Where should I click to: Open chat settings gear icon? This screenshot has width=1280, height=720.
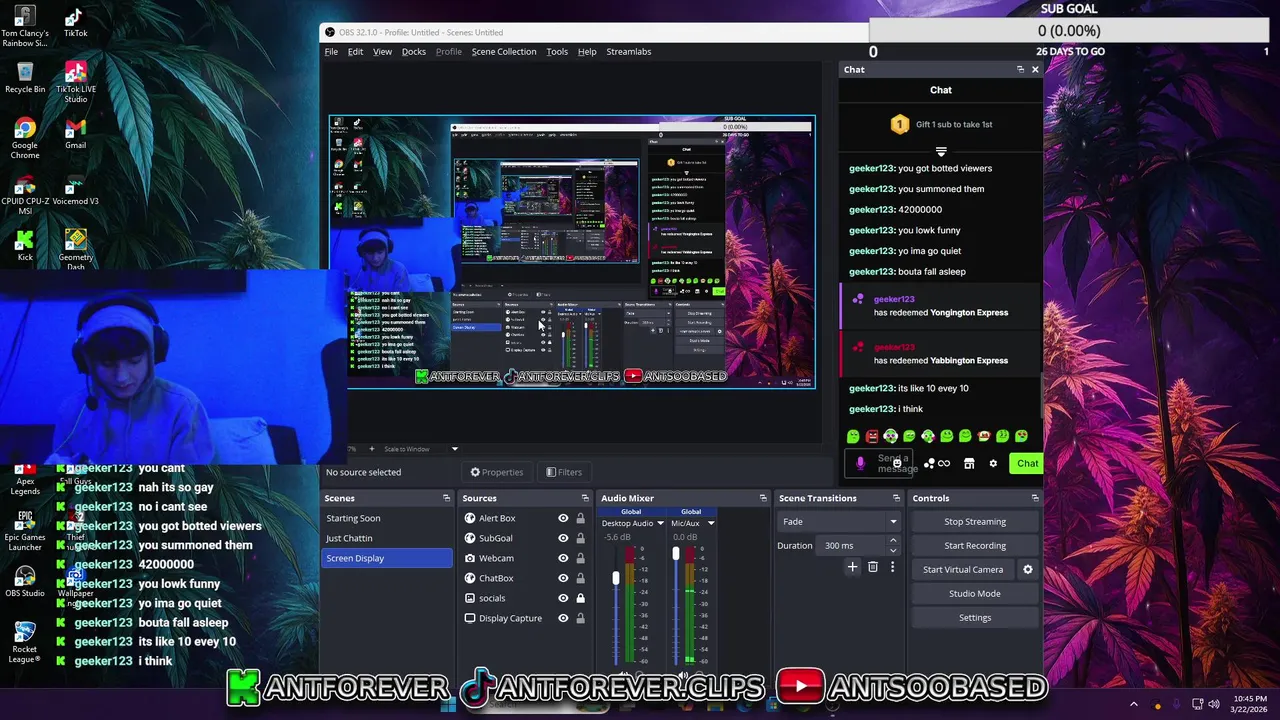(993, 463)
